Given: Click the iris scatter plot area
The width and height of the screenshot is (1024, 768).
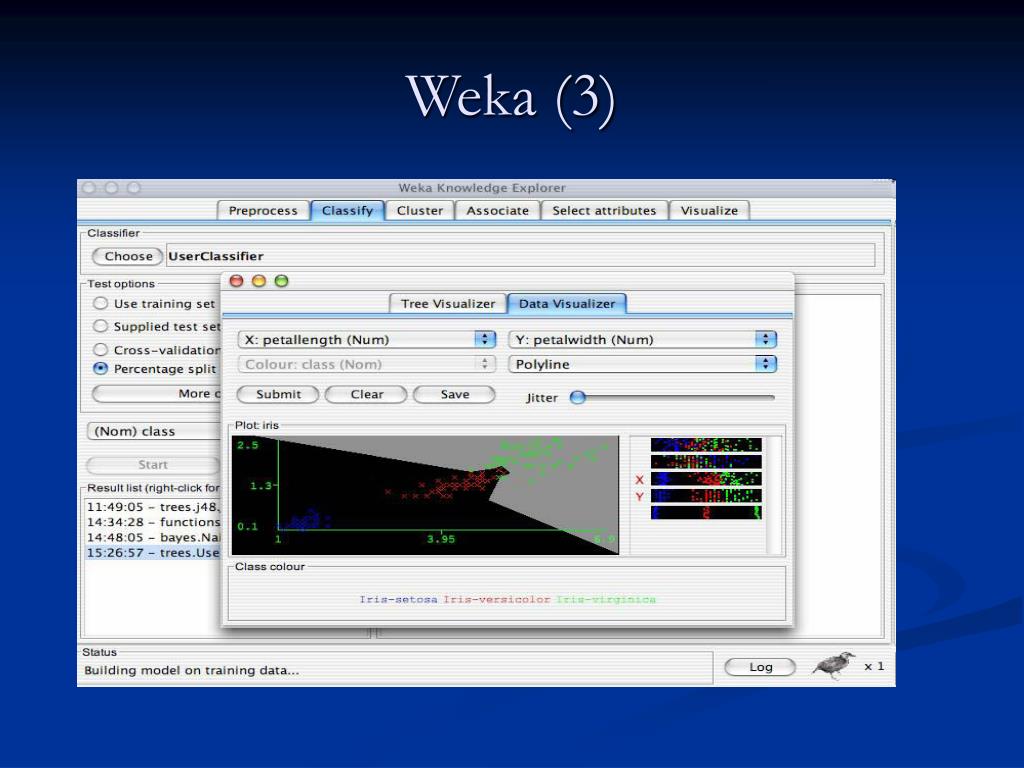Looking at the screenshot, I should pos(425,496).
